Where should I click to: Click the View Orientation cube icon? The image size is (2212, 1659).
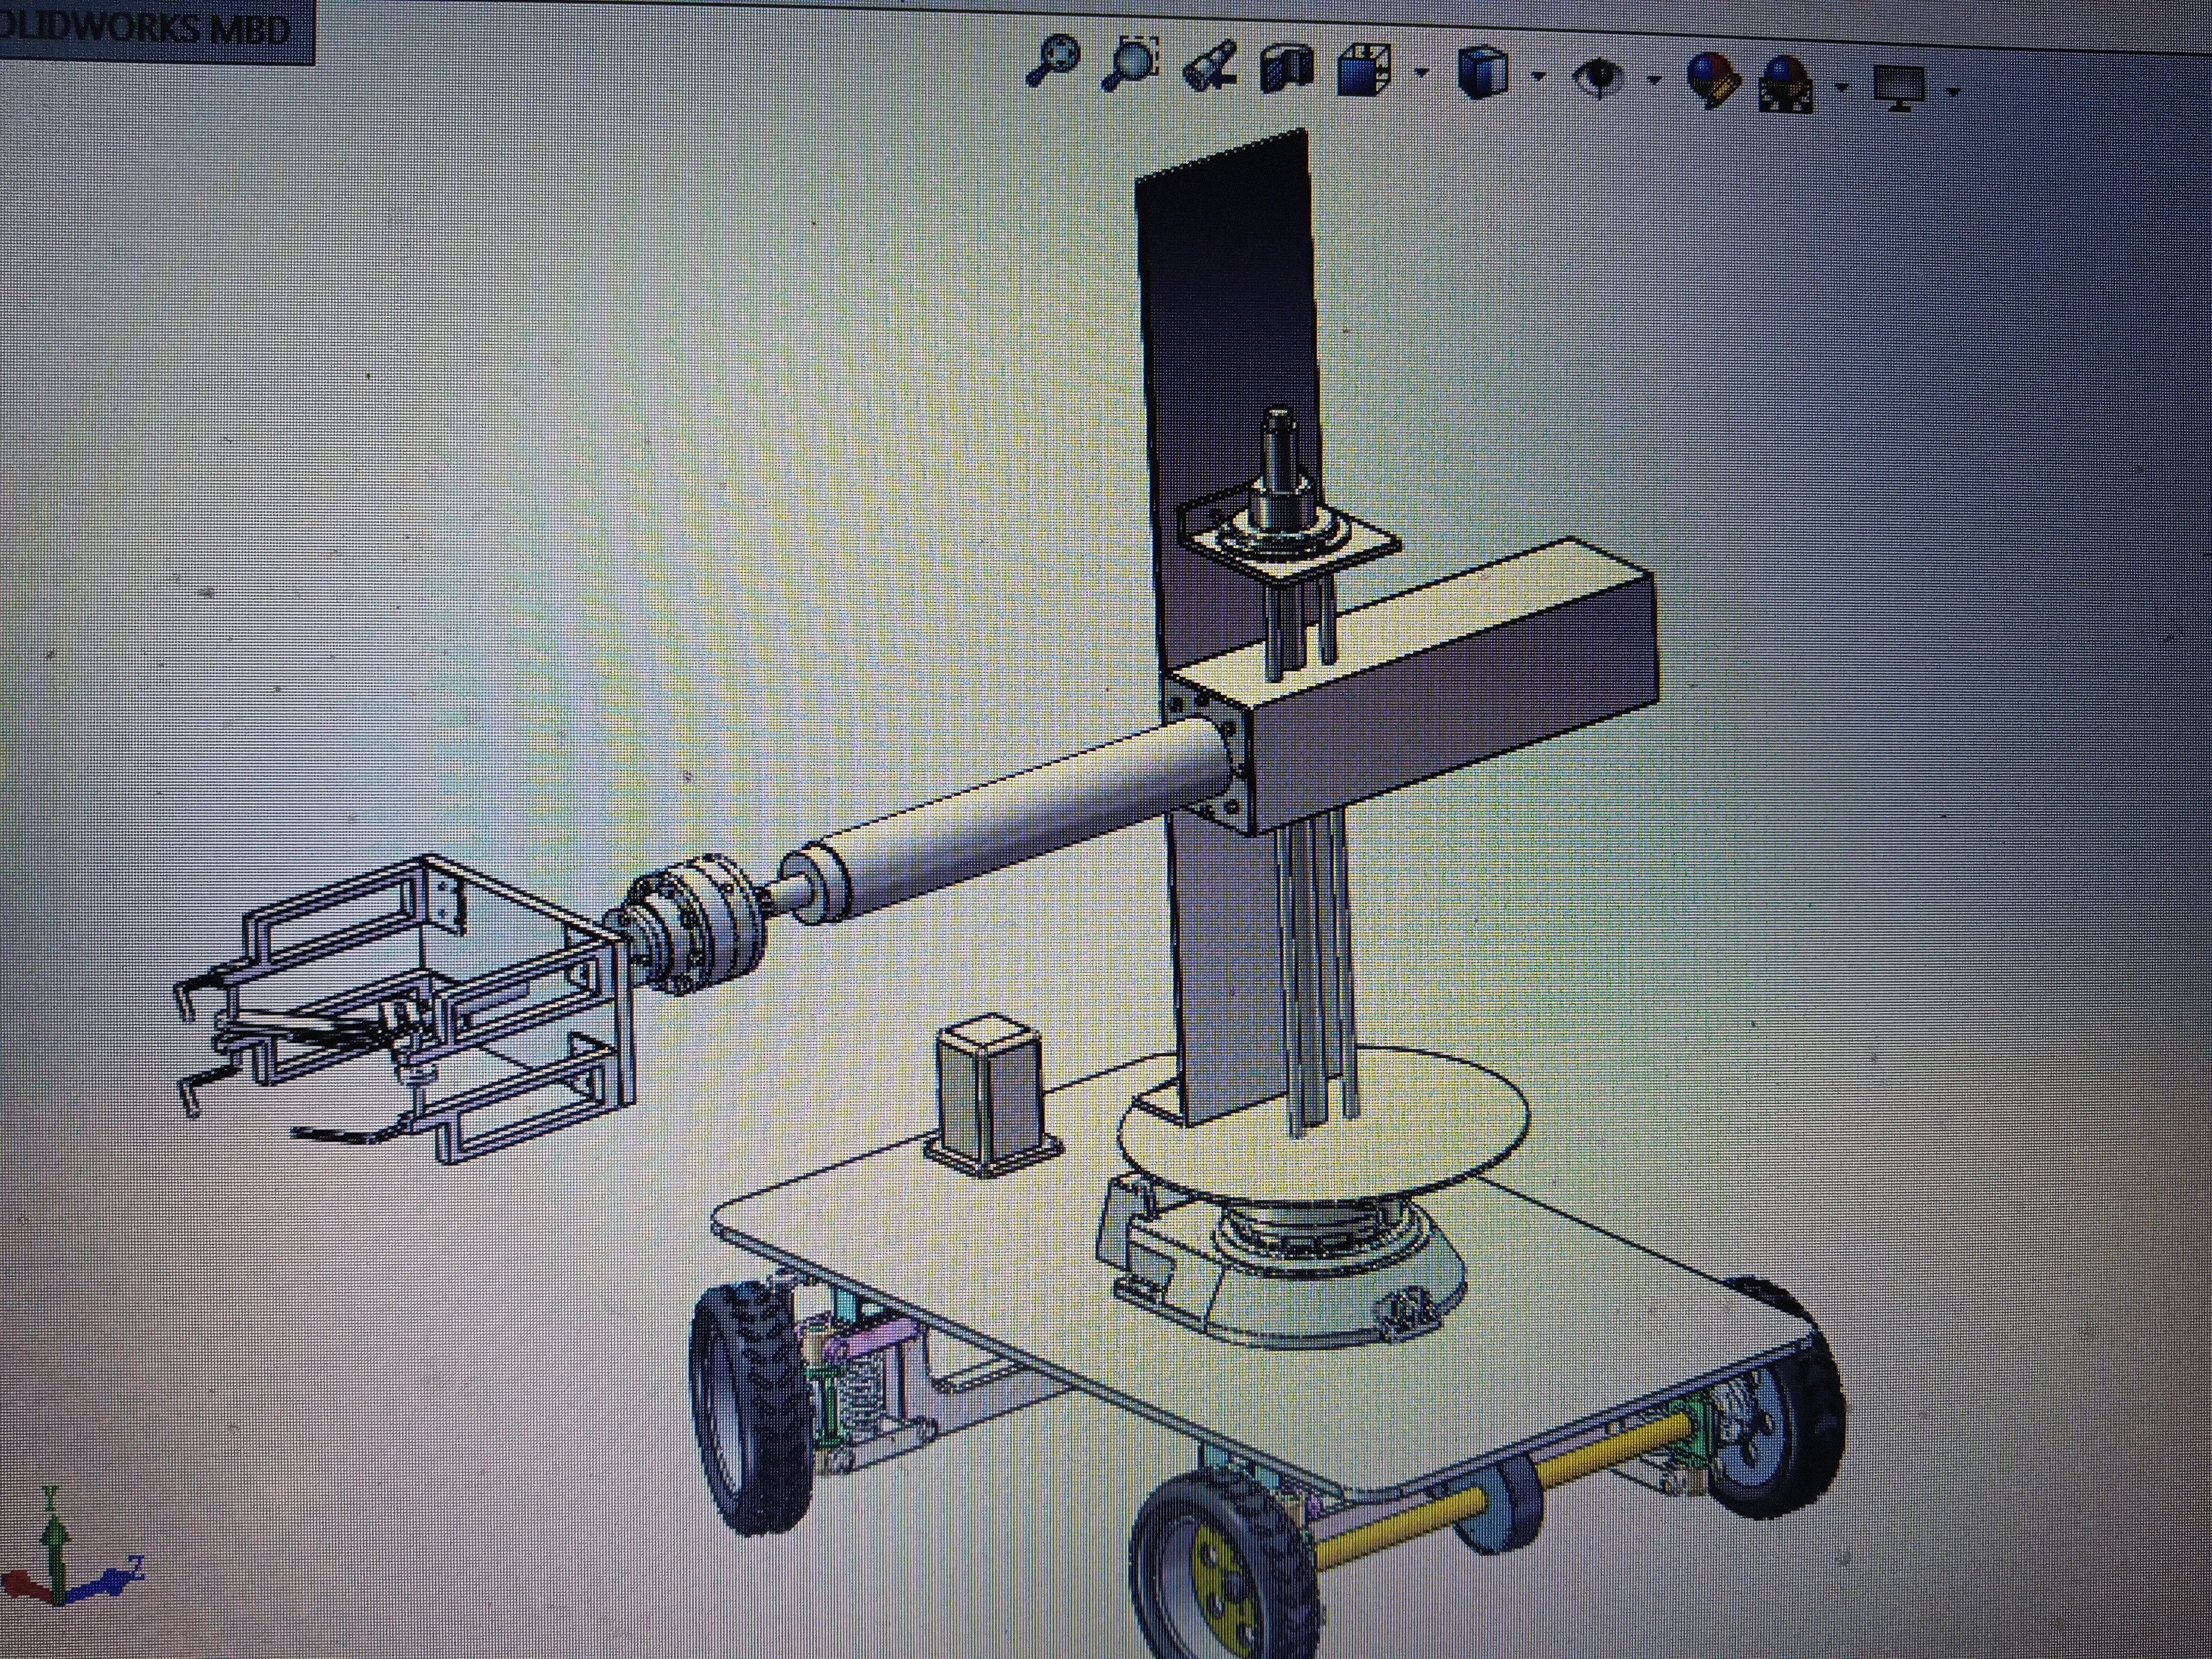point(1363,71)
